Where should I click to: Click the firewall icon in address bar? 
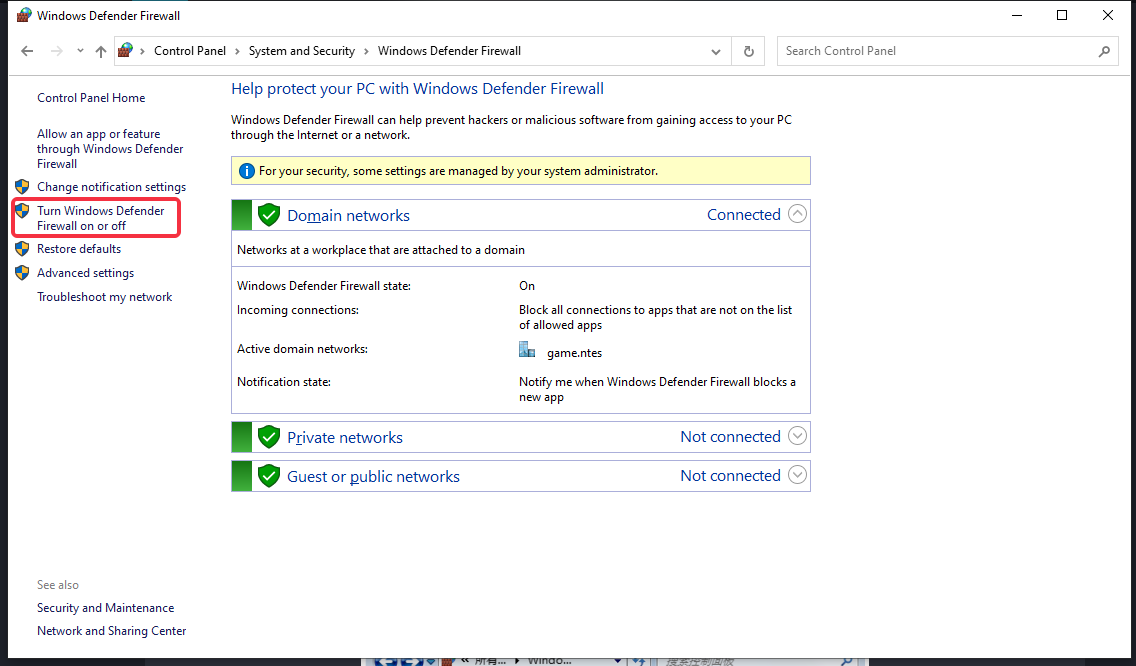coord(125,51)
